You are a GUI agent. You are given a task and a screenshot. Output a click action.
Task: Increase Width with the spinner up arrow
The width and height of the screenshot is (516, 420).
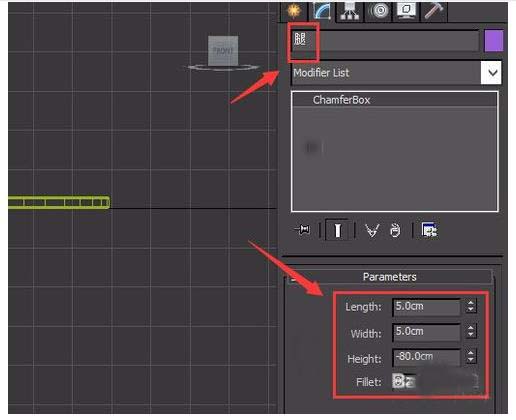[470, 328]
